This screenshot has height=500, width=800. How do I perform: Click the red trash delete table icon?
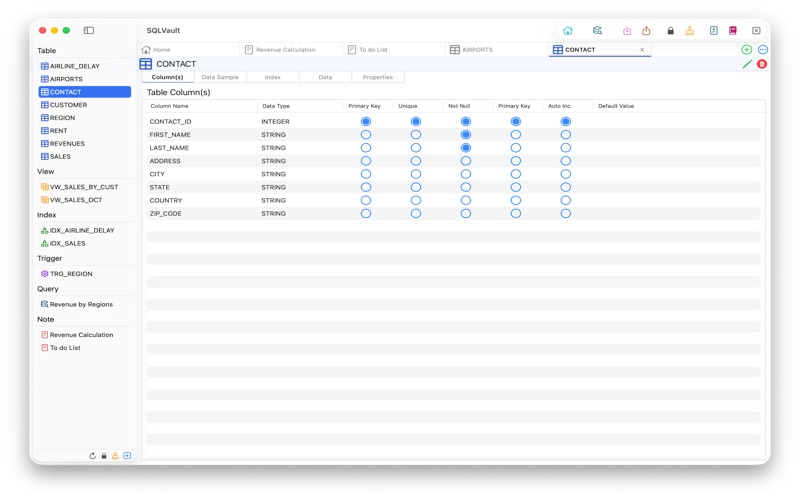click(762, 64)
